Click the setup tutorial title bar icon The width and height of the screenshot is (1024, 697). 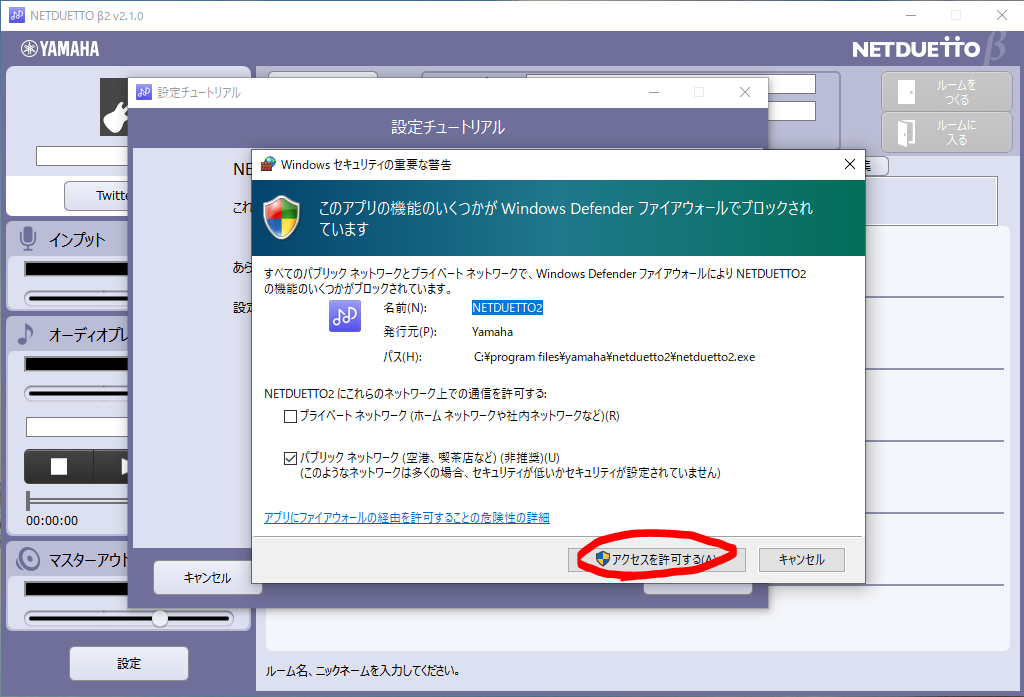(x=144, y=92)
